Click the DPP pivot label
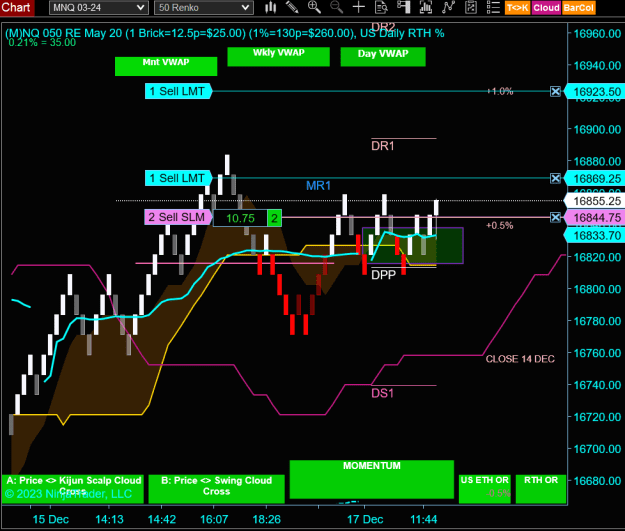The image size is (625, 531). [383, 275]
